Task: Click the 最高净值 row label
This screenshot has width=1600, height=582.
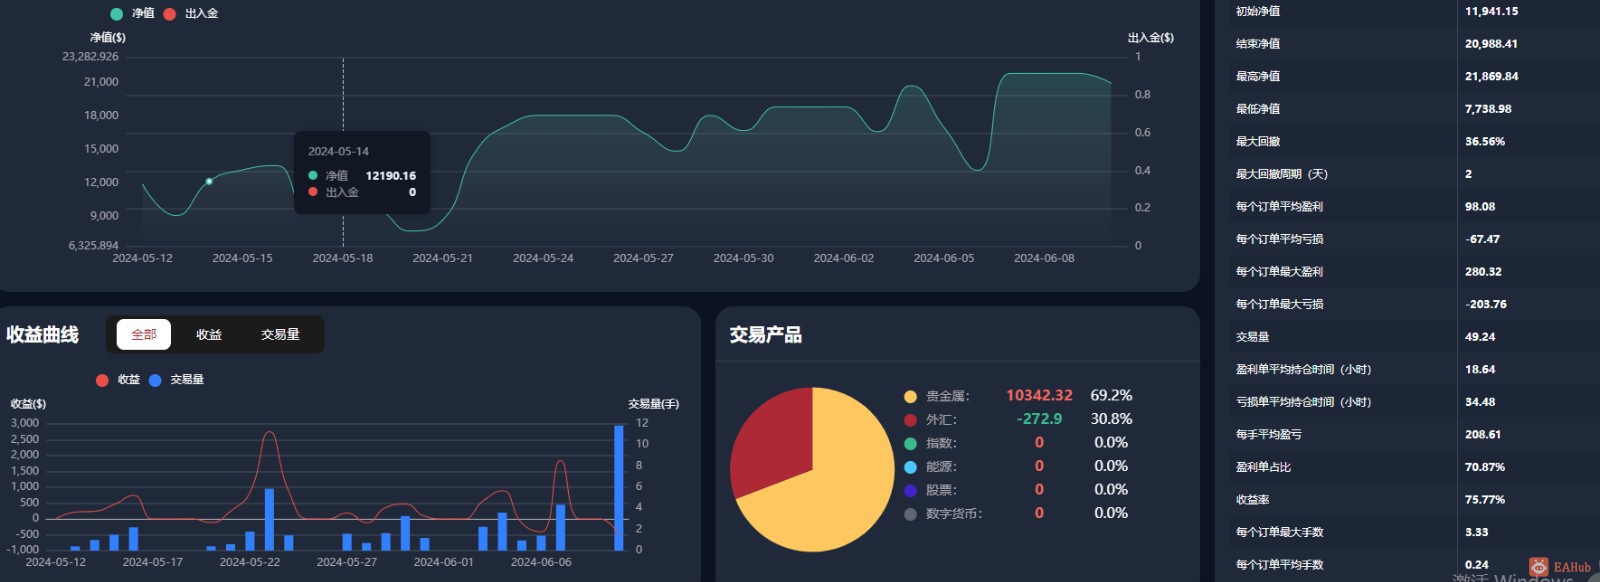Action: pos(1257,76)
